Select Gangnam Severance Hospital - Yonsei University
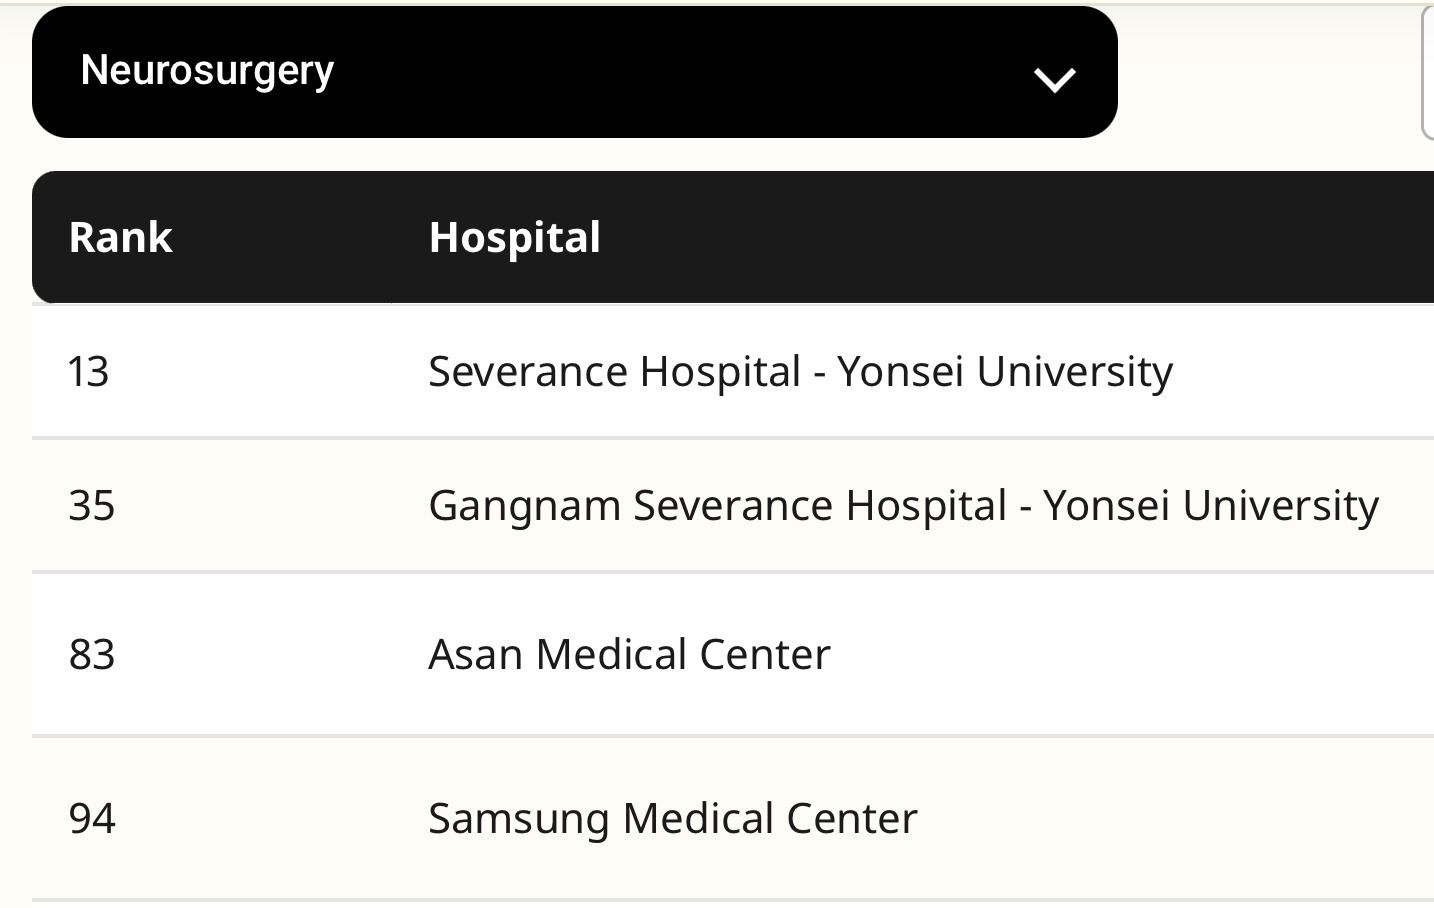 pyautogui.click(x=903, y=506)
